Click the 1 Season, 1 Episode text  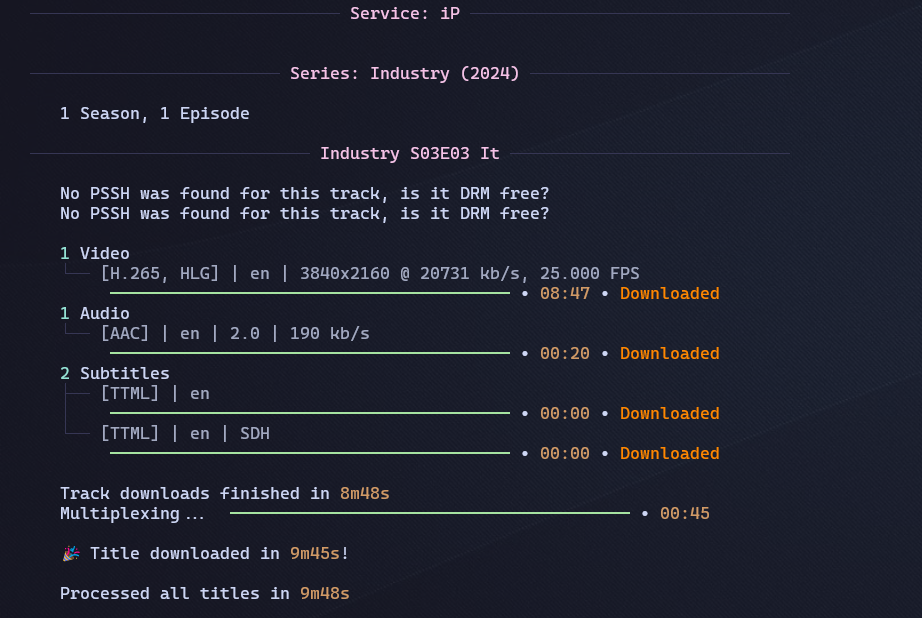pyautogui.click(x=155, y=113)
